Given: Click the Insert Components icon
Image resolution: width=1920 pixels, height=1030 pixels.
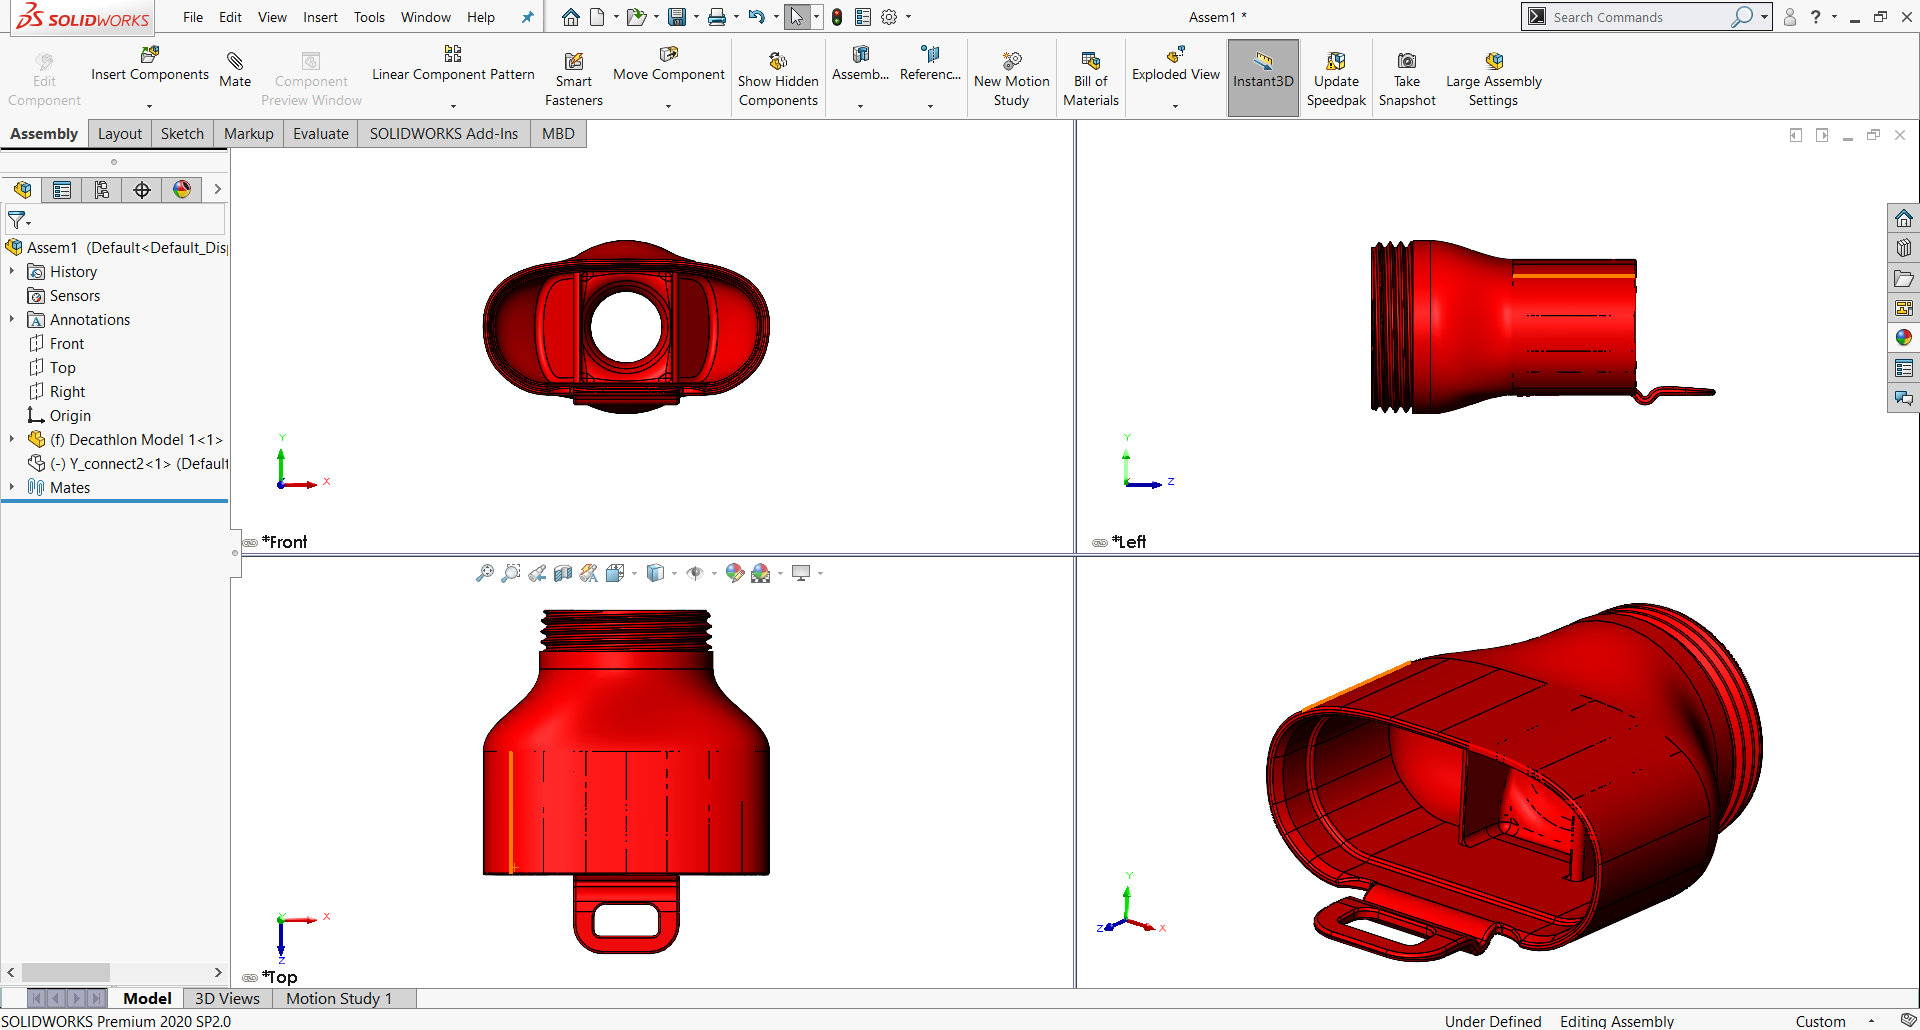Looking at the screenshot, I should 150,54.
